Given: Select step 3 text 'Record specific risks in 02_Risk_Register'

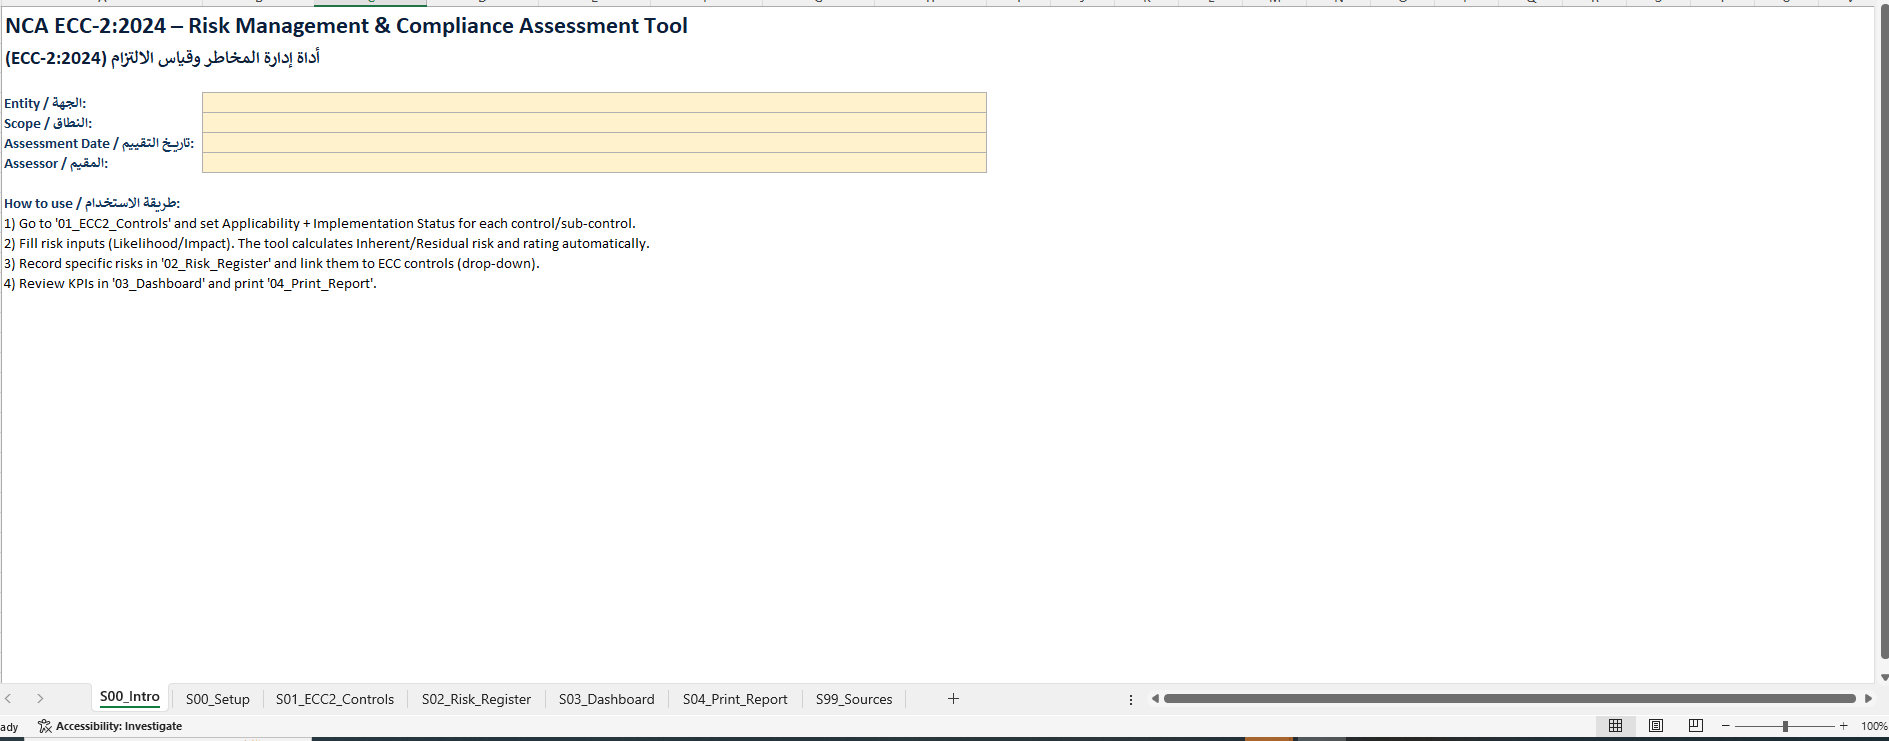Looking at the screenshot, I should click(x=272, y=263).
